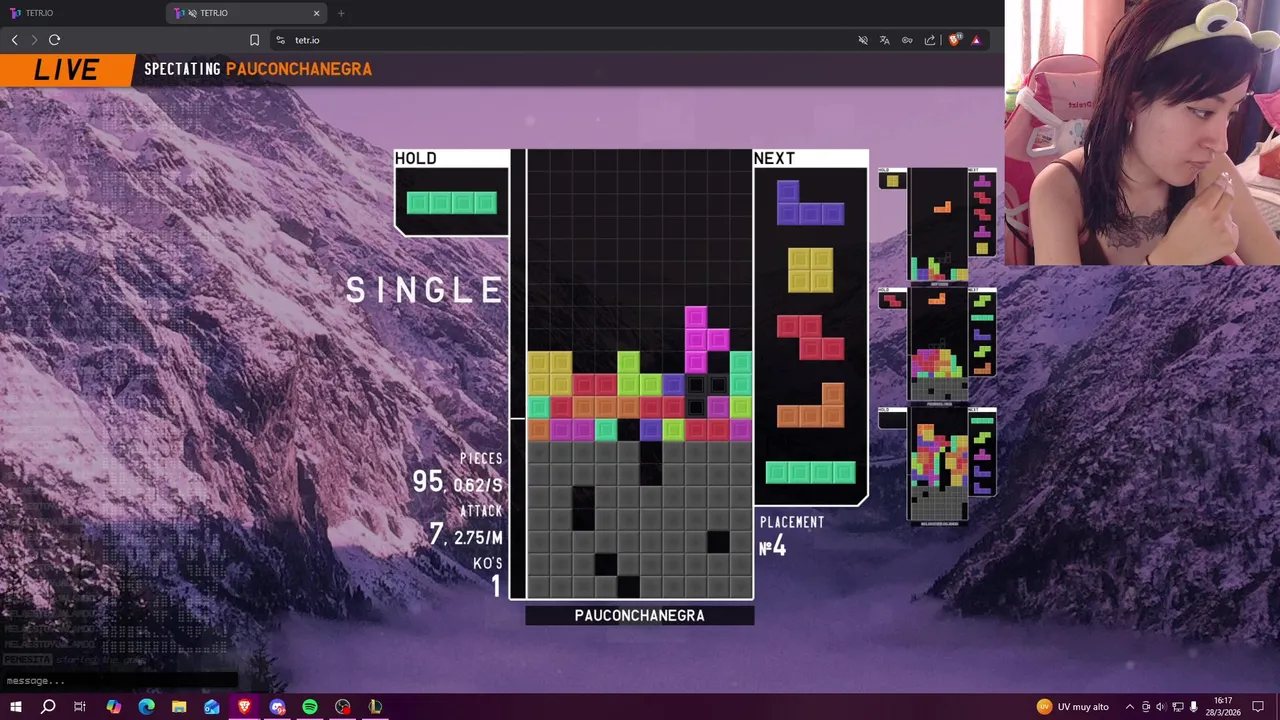
Task: Open OBS Studio from the taskbar
Action: [x=343, y=707]
